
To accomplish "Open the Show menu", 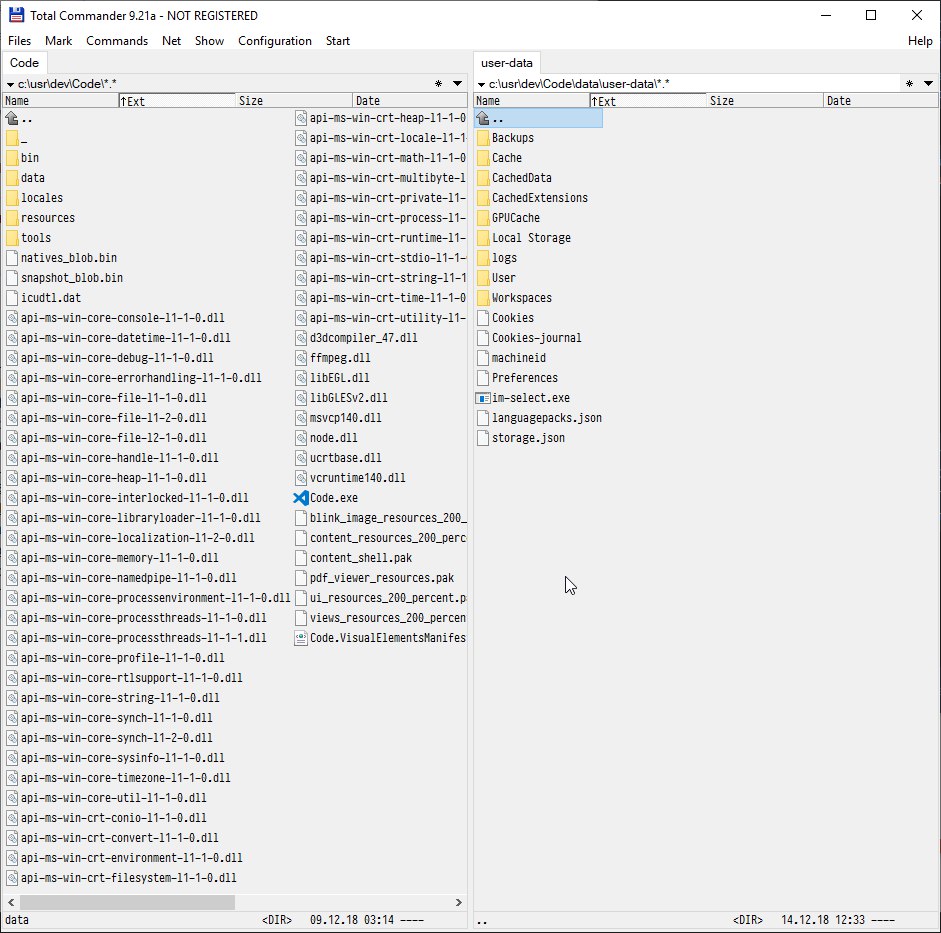I will [x=209, y=41].
